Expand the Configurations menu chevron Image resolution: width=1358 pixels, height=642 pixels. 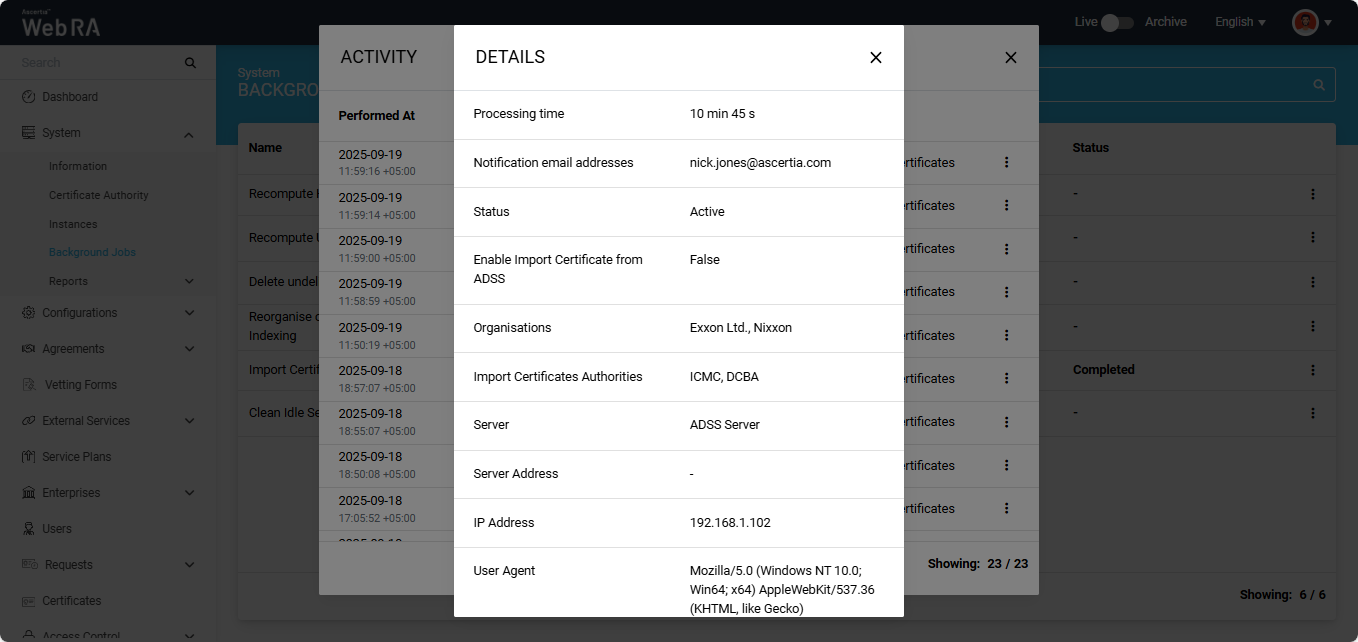tap(189, 313)
